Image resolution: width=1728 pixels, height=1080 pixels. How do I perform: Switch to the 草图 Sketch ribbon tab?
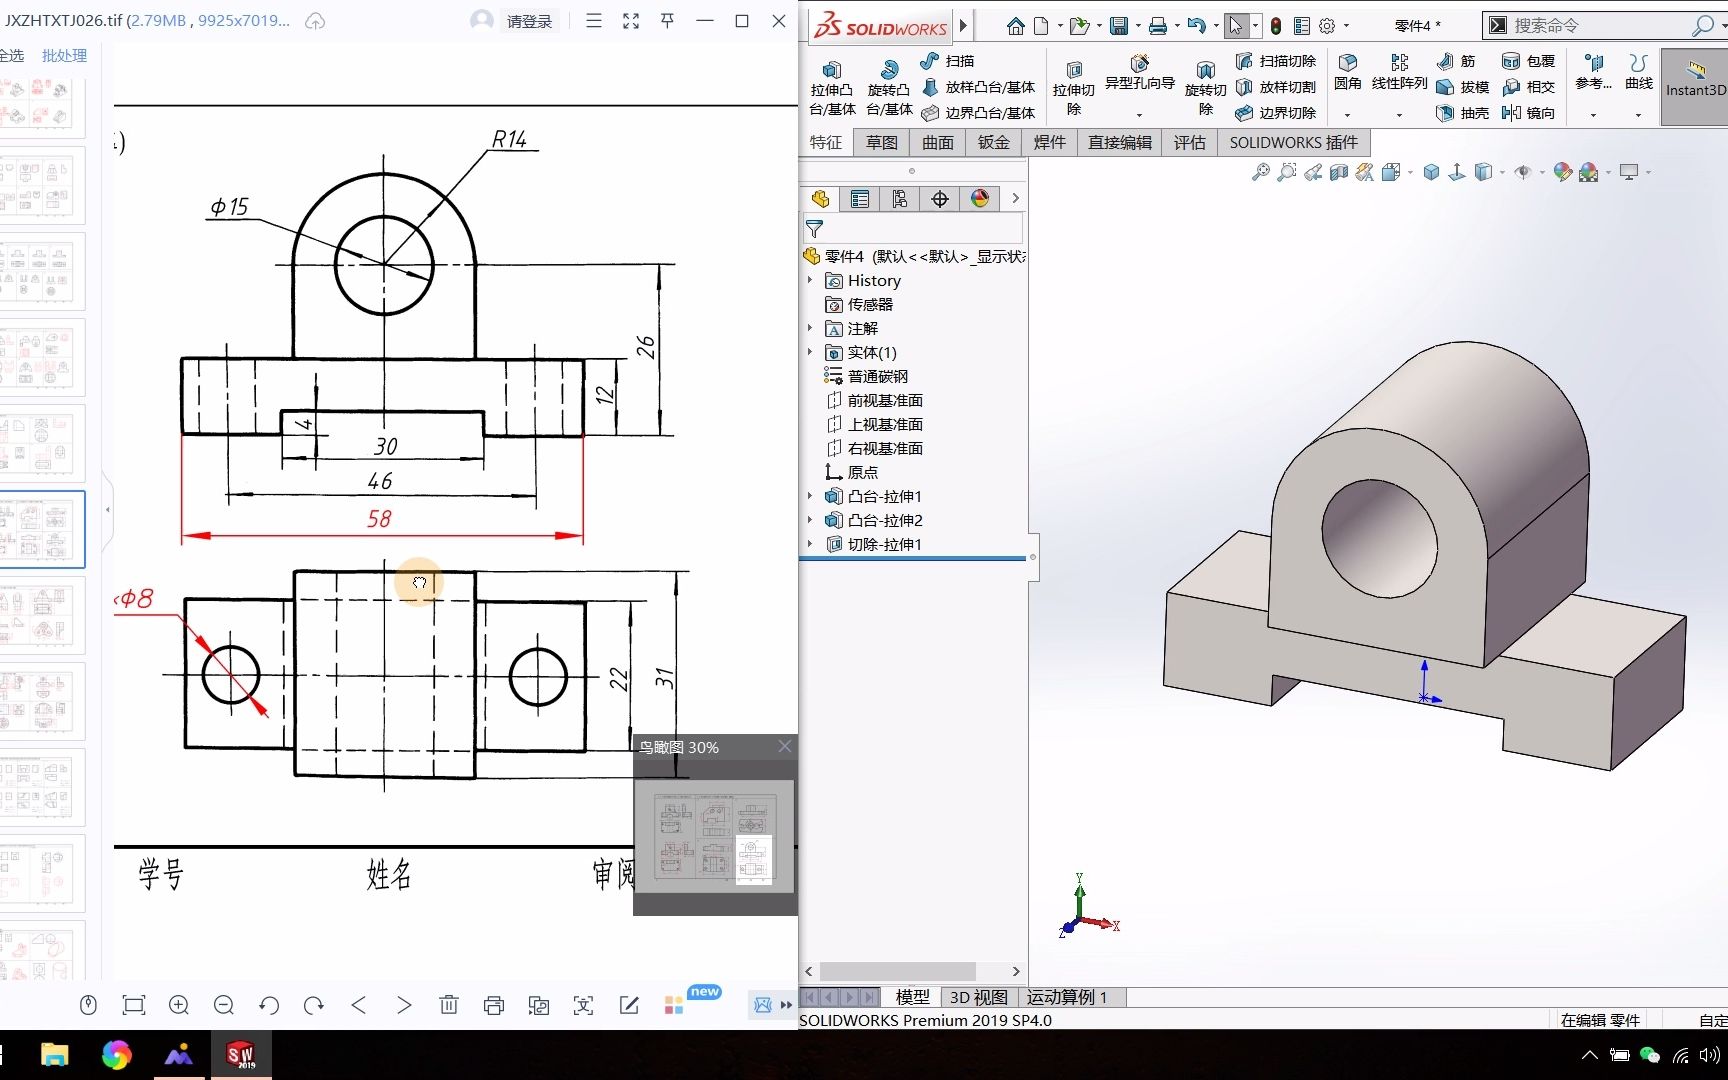881,142
